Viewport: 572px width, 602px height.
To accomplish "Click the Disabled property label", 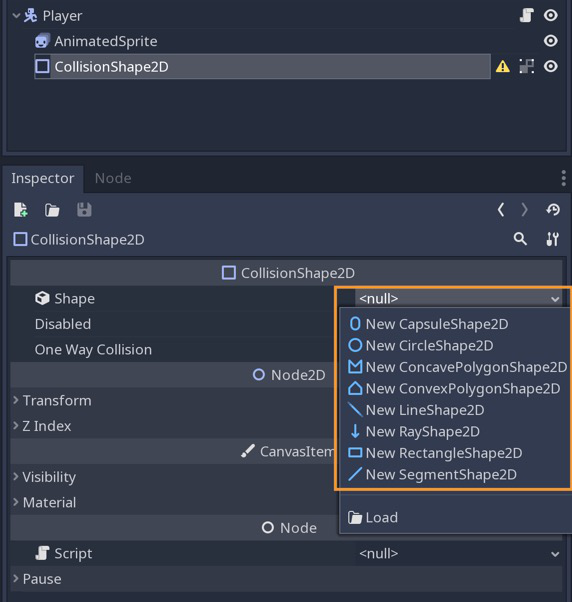I will pos(63,324).
